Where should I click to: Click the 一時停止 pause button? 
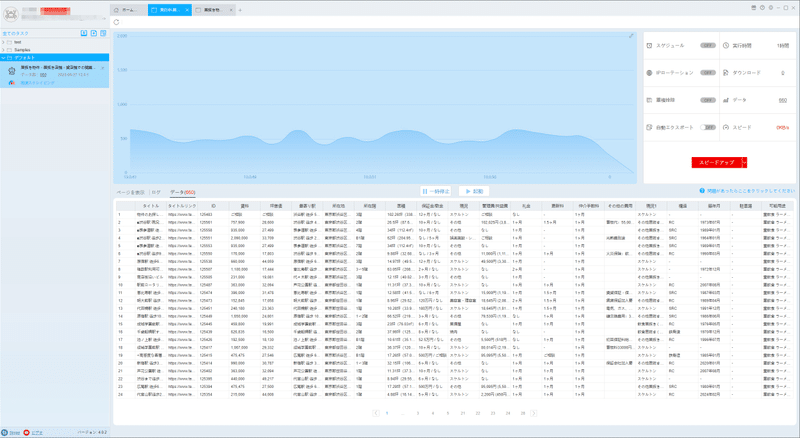coord(436,191)
